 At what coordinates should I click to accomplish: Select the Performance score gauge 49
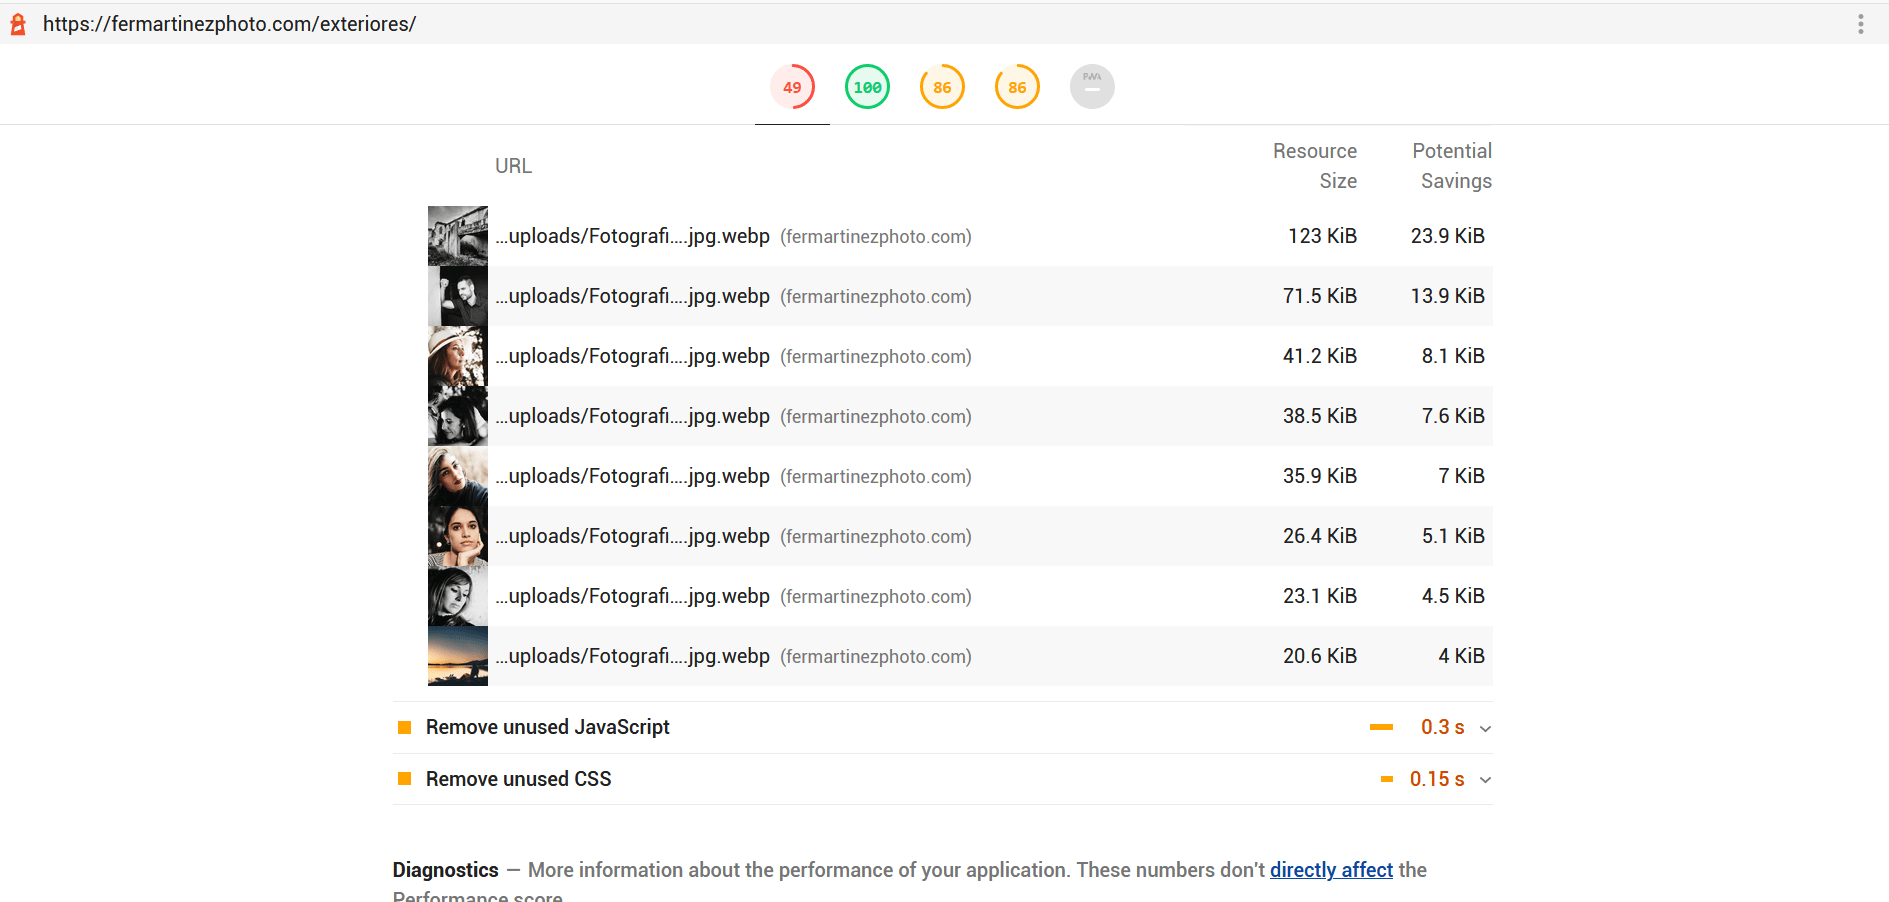point(792,87)
